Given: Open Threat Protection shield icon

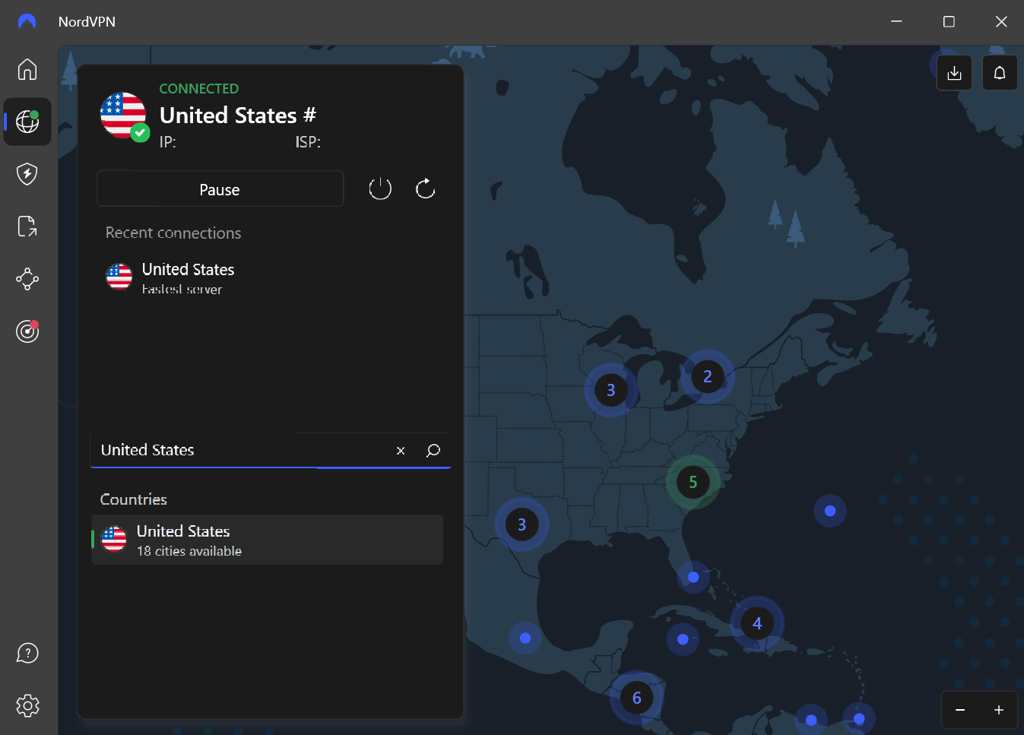Looking at the screenshot, I should click(x=27, y=174).
